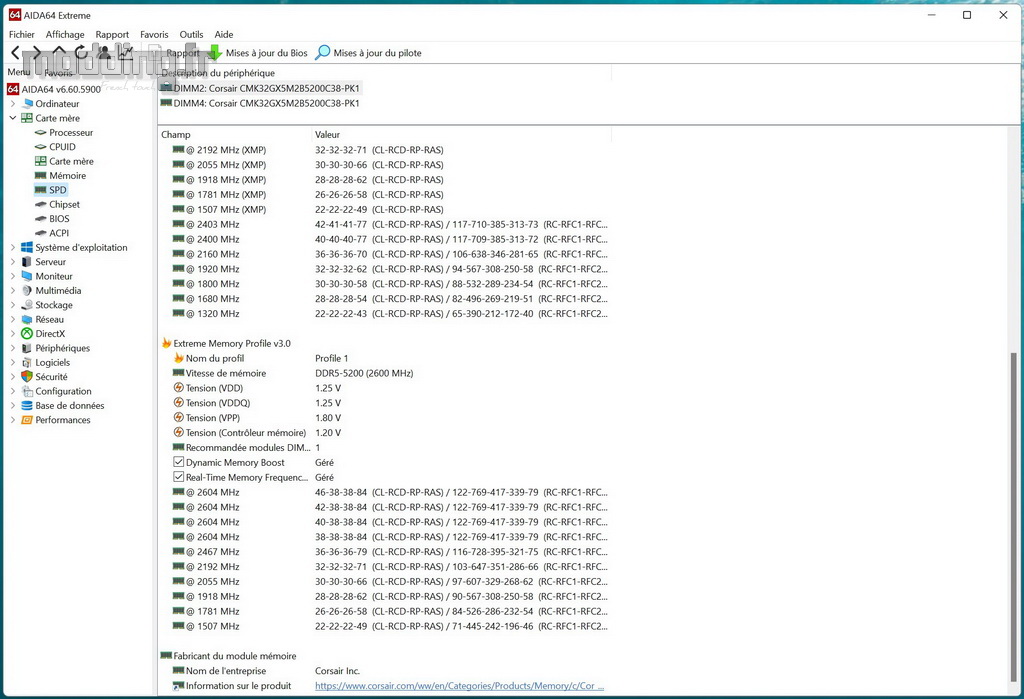The image size is (1024, 699).
Task: Click Mises à jour du Bios
Action: pos(257,53)
